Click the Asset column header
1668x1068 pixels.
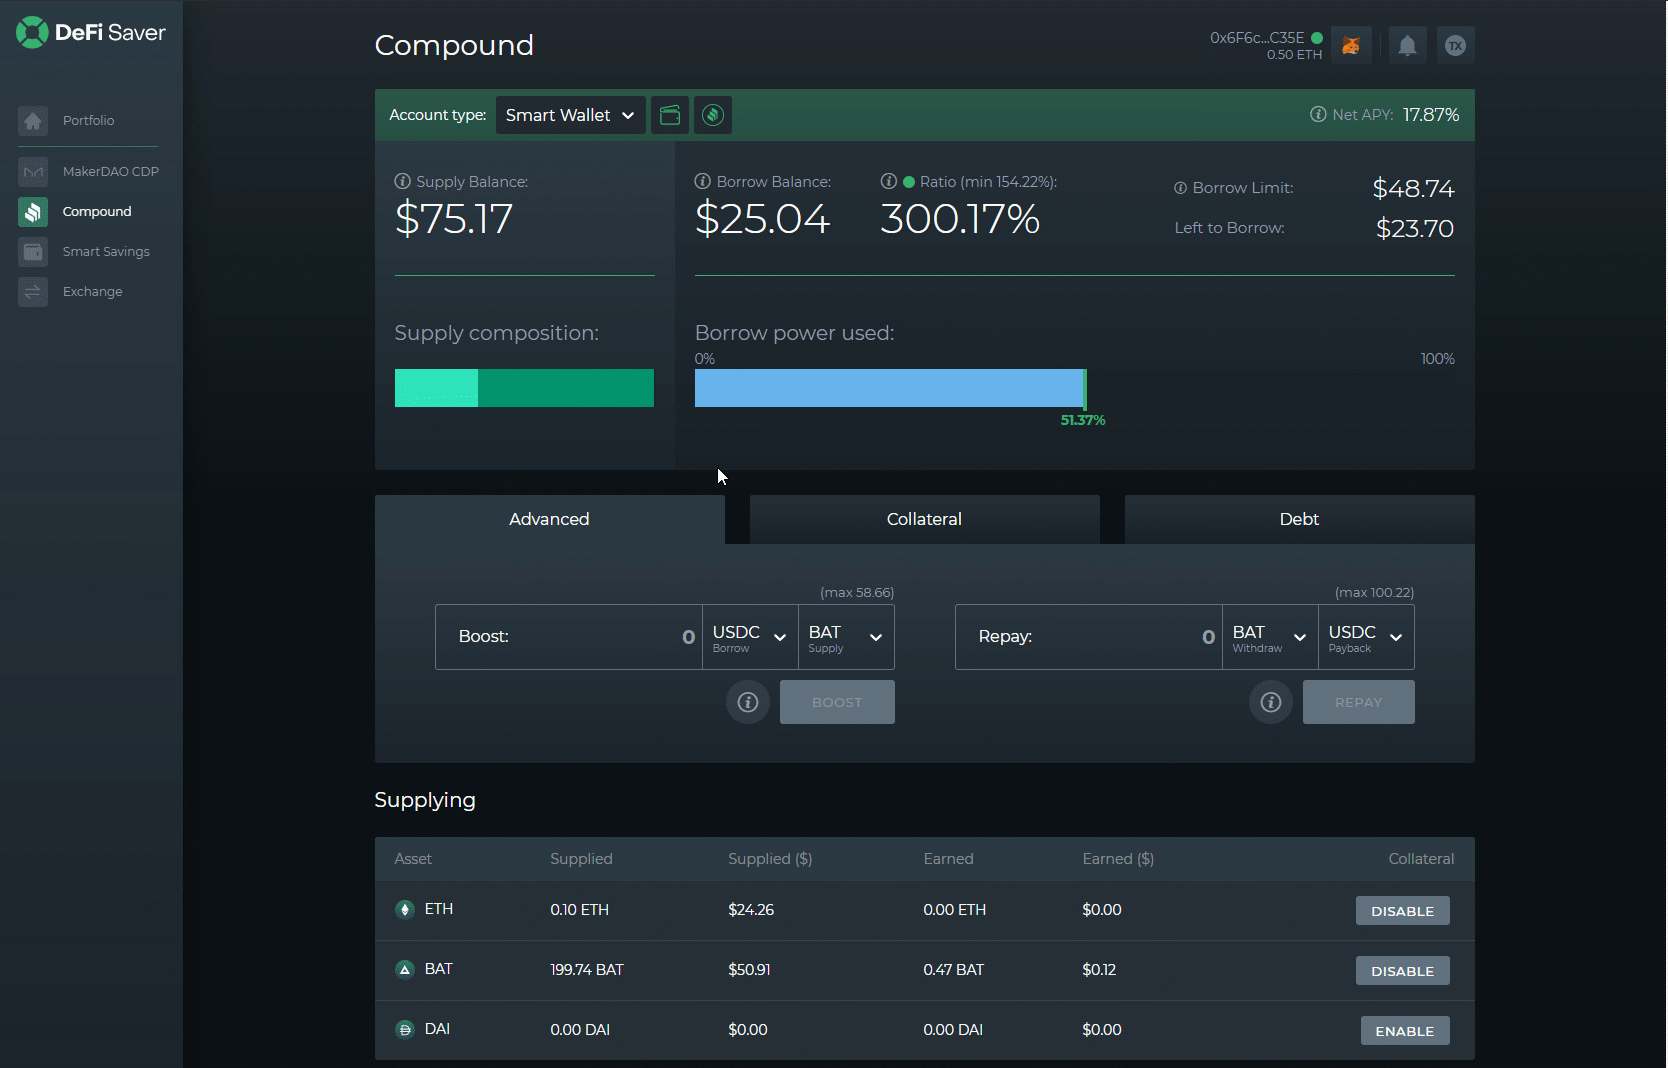point(413,859)
